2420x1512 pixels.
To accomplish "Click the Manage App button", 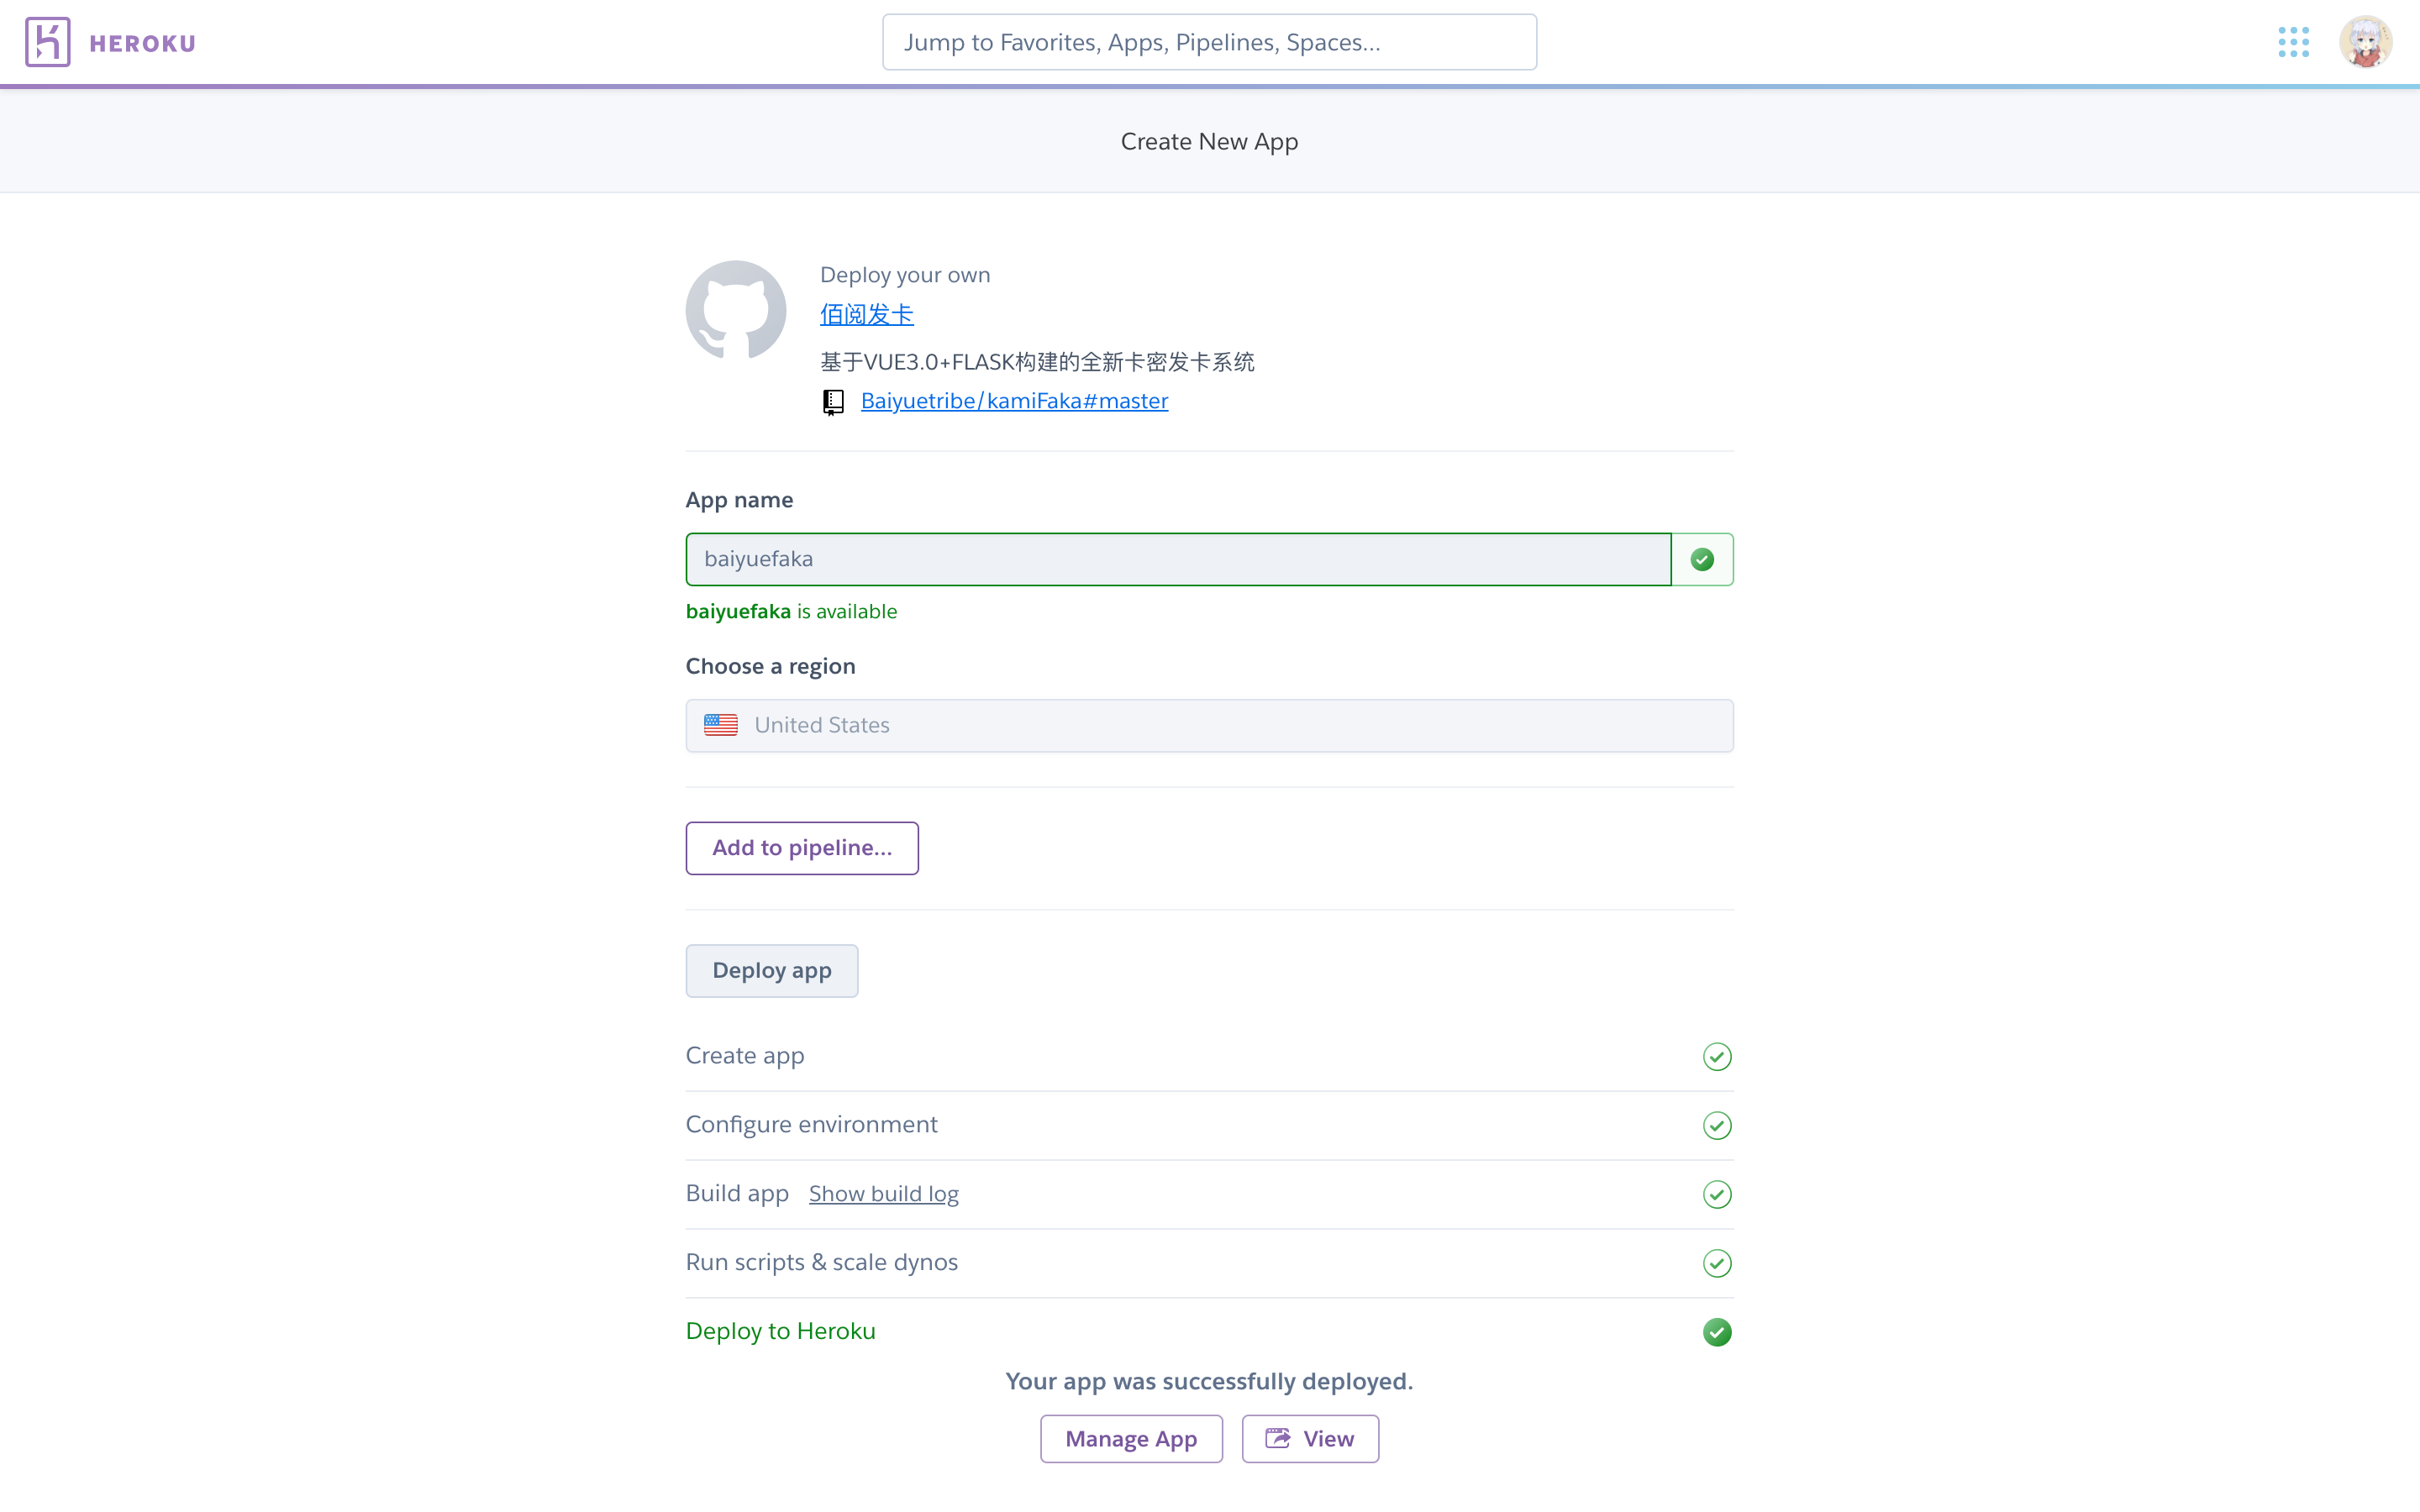I will [1131, 1439].
